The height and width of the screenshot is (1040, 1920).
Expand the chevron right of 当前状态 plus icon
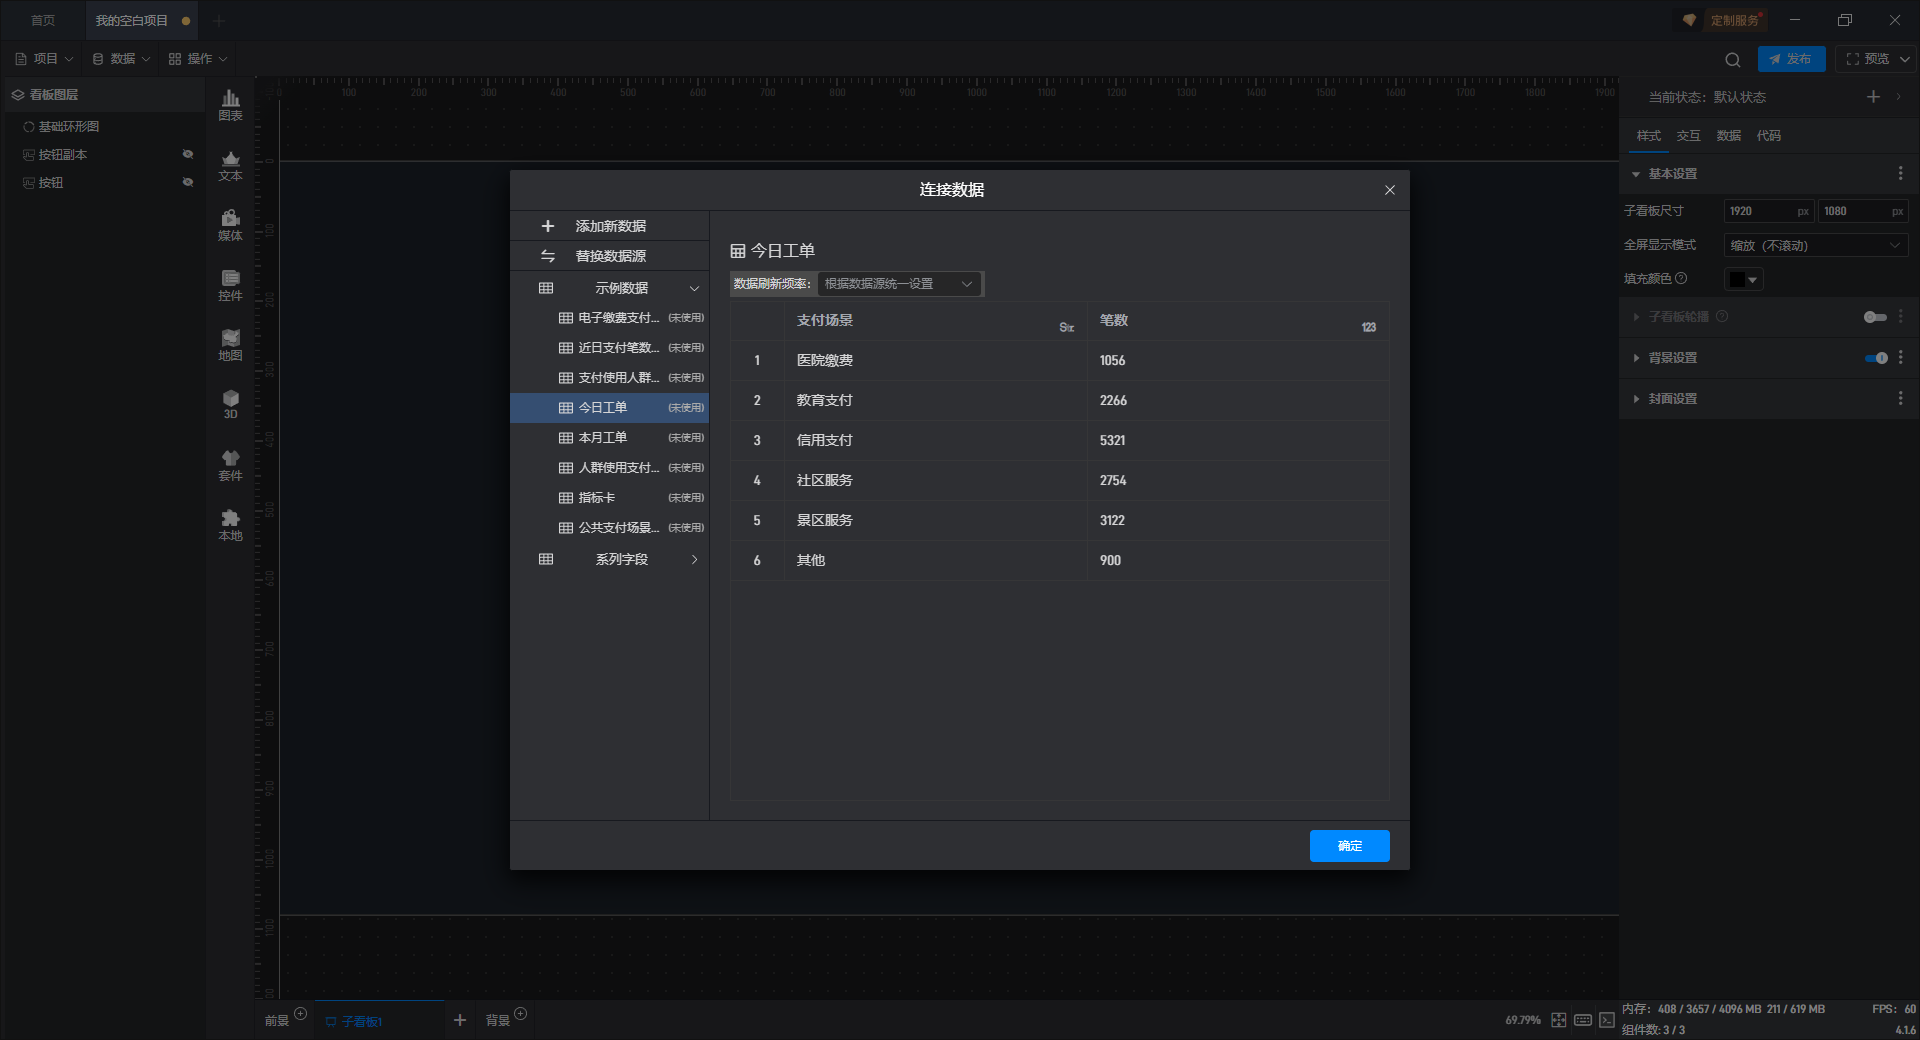pos(1898,97)
